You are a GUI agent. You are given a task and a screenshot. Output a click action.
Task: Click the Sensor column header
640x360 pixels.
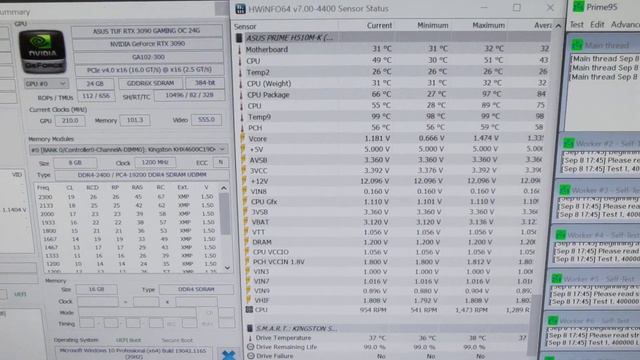click(x=245, y=27)
